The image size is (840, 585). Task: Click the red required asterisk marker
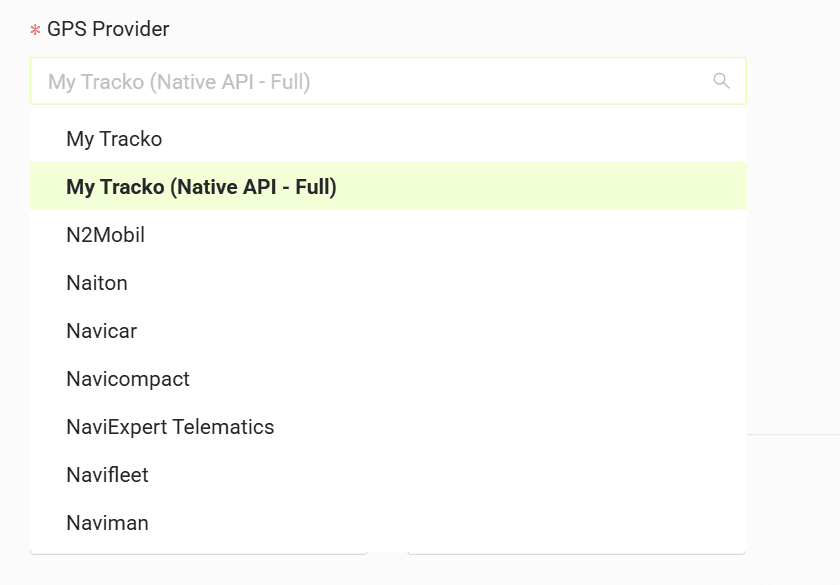tap(35, 30)
